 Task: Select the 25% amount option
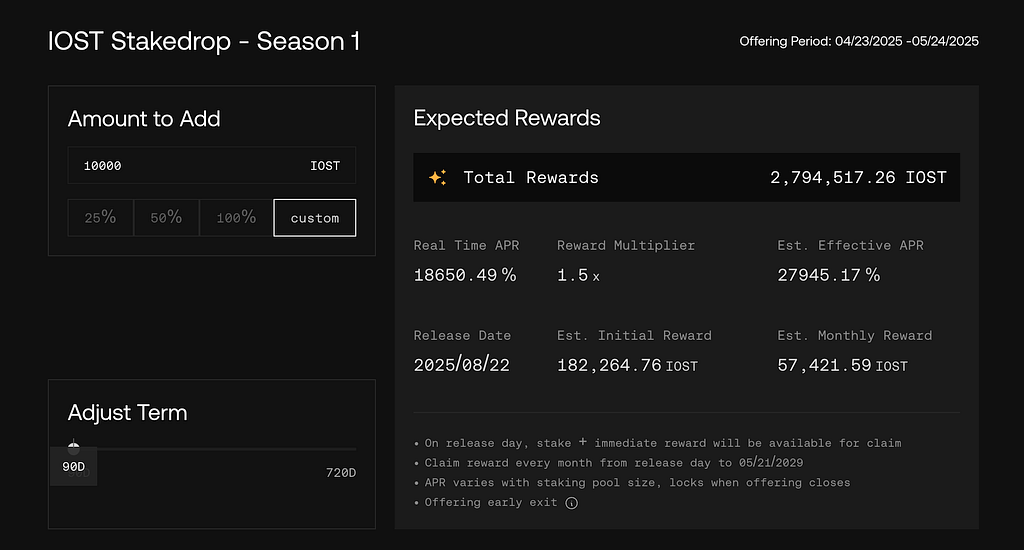101,218
